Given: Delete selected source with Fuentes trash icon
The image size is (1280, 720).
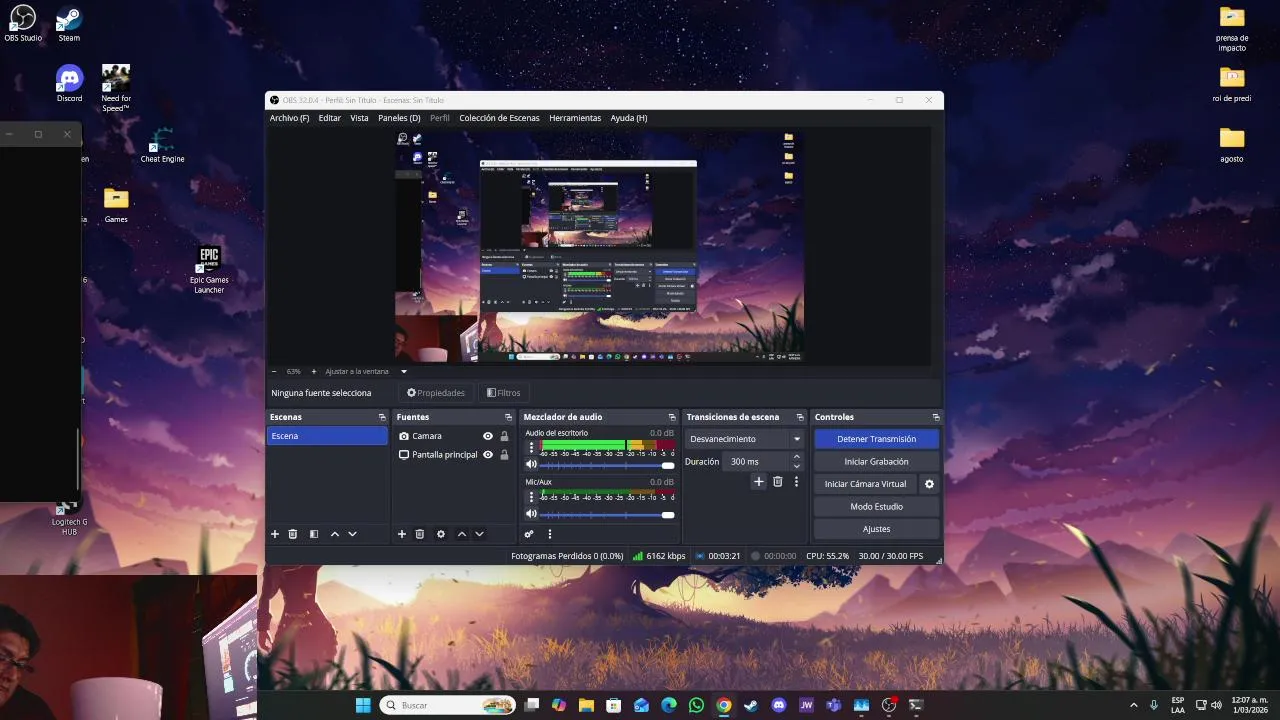Looking at the screenshot, I should tap(420, 534).
